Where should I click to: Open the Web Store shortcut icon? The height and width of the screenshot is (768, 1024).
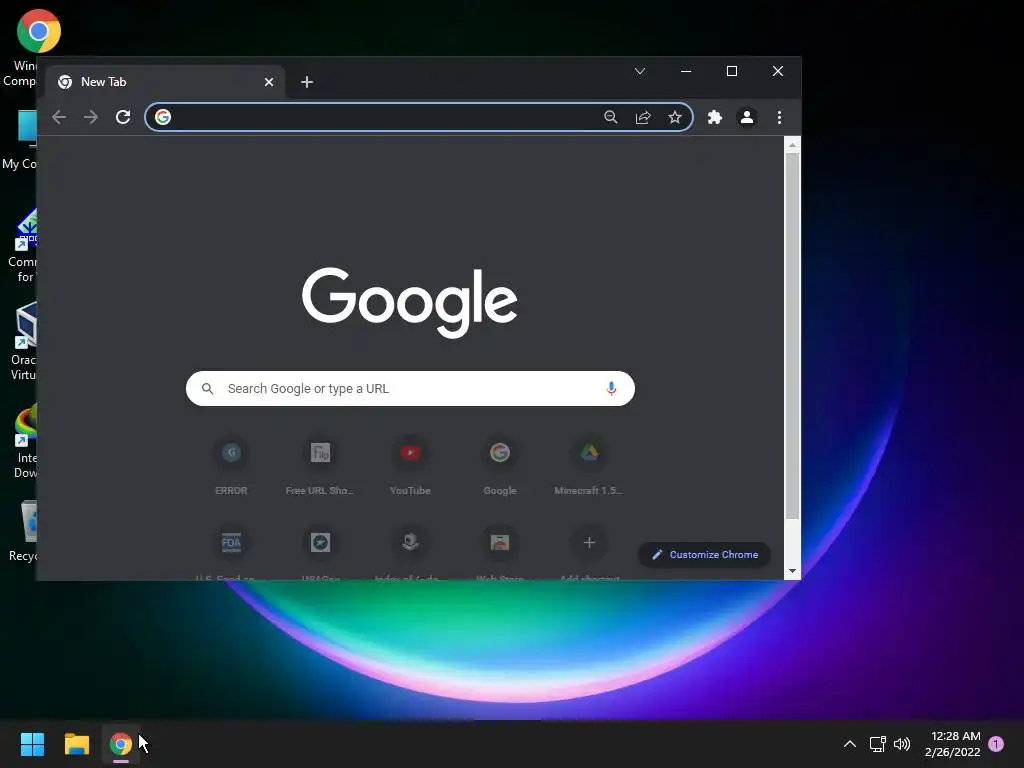[500, 542]
